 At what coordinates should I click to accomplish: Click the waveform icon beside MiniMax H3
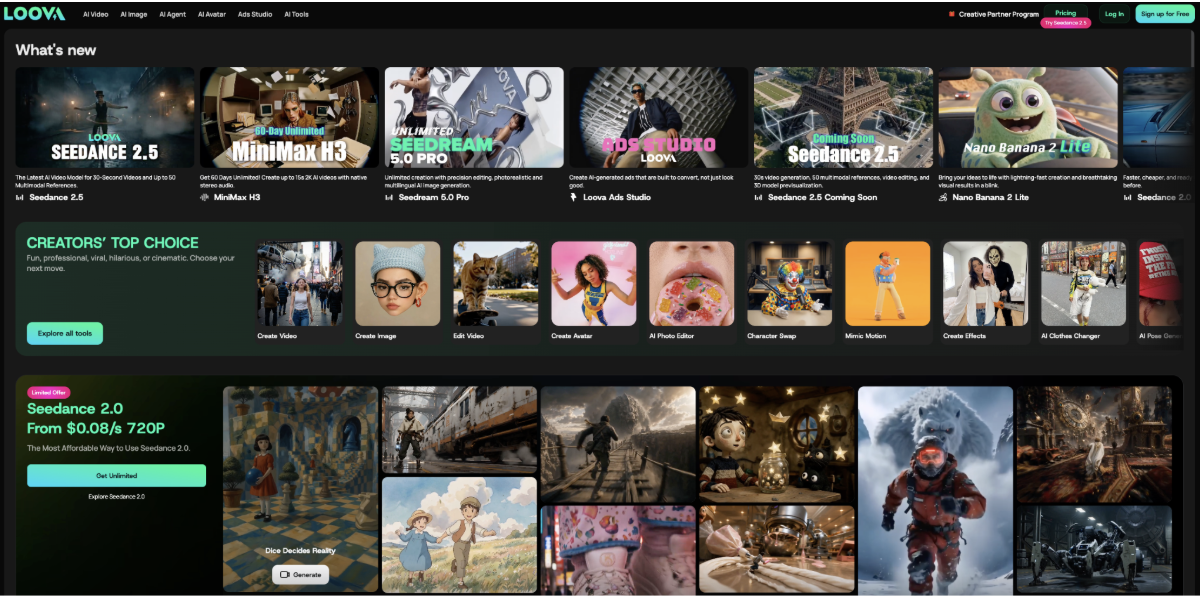pyautogui.click(x=205, y=197)
